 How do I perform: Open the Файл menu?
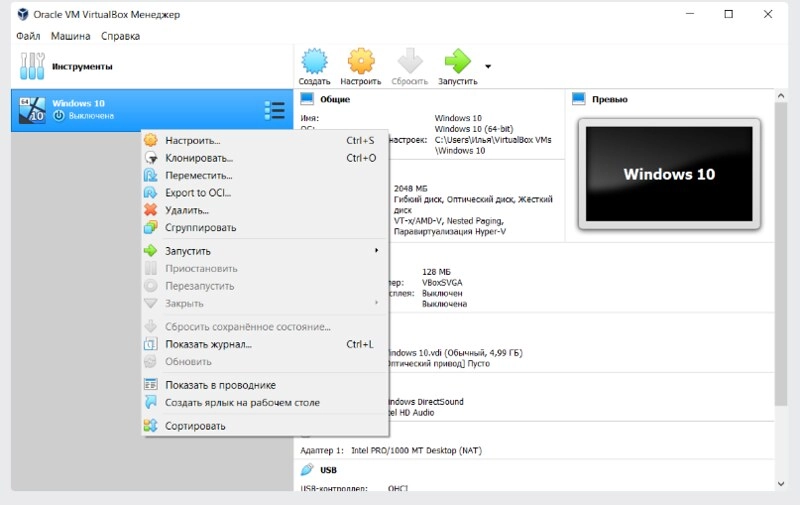click(28, 36)
